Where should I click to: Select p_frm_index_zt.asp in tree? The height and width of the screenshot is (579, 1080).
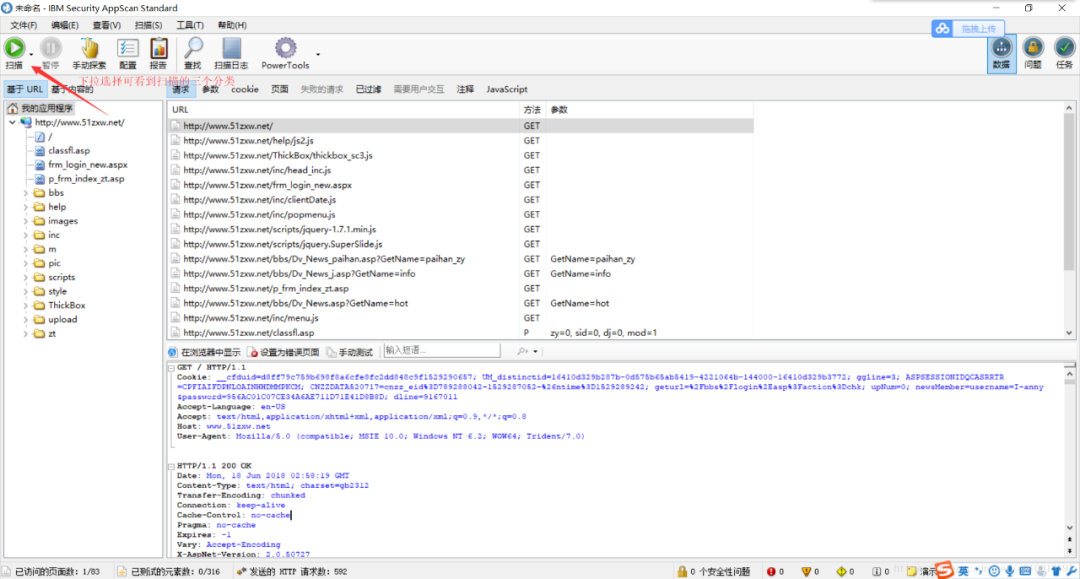(x=86, y=179)
